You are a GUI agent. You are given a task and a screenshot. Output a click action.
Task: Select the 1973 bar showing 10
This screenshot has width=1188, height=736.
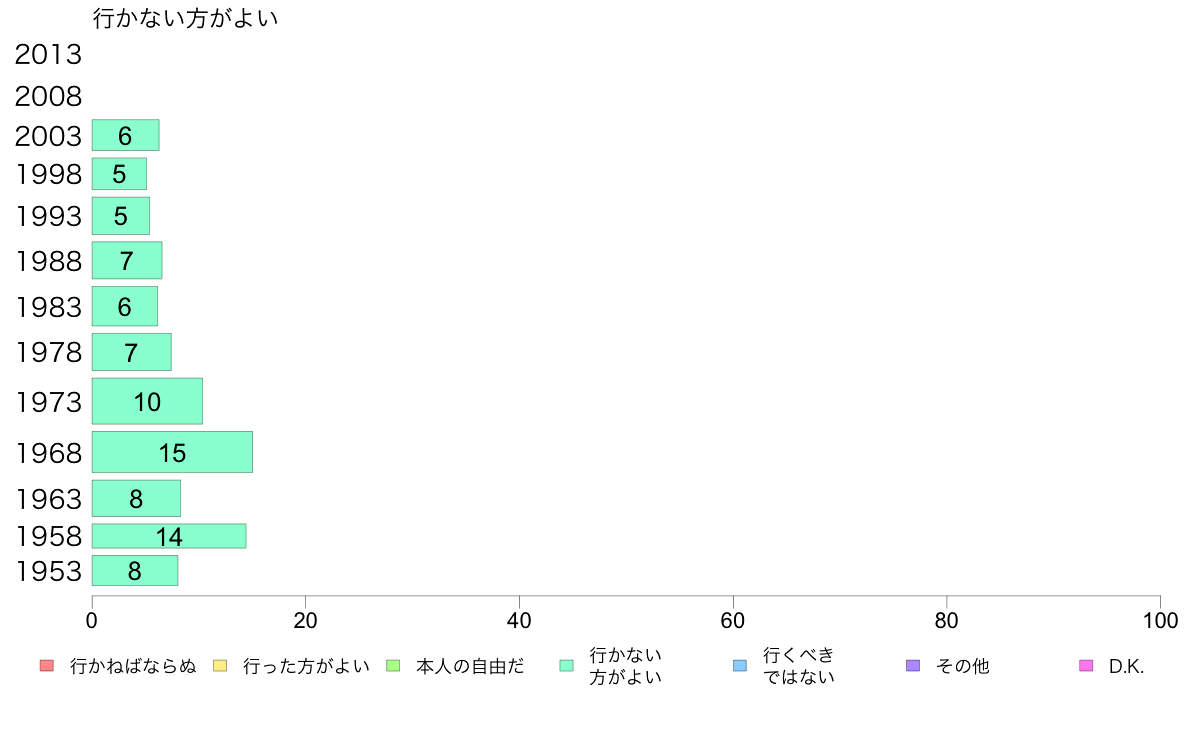tap(147, 401)
